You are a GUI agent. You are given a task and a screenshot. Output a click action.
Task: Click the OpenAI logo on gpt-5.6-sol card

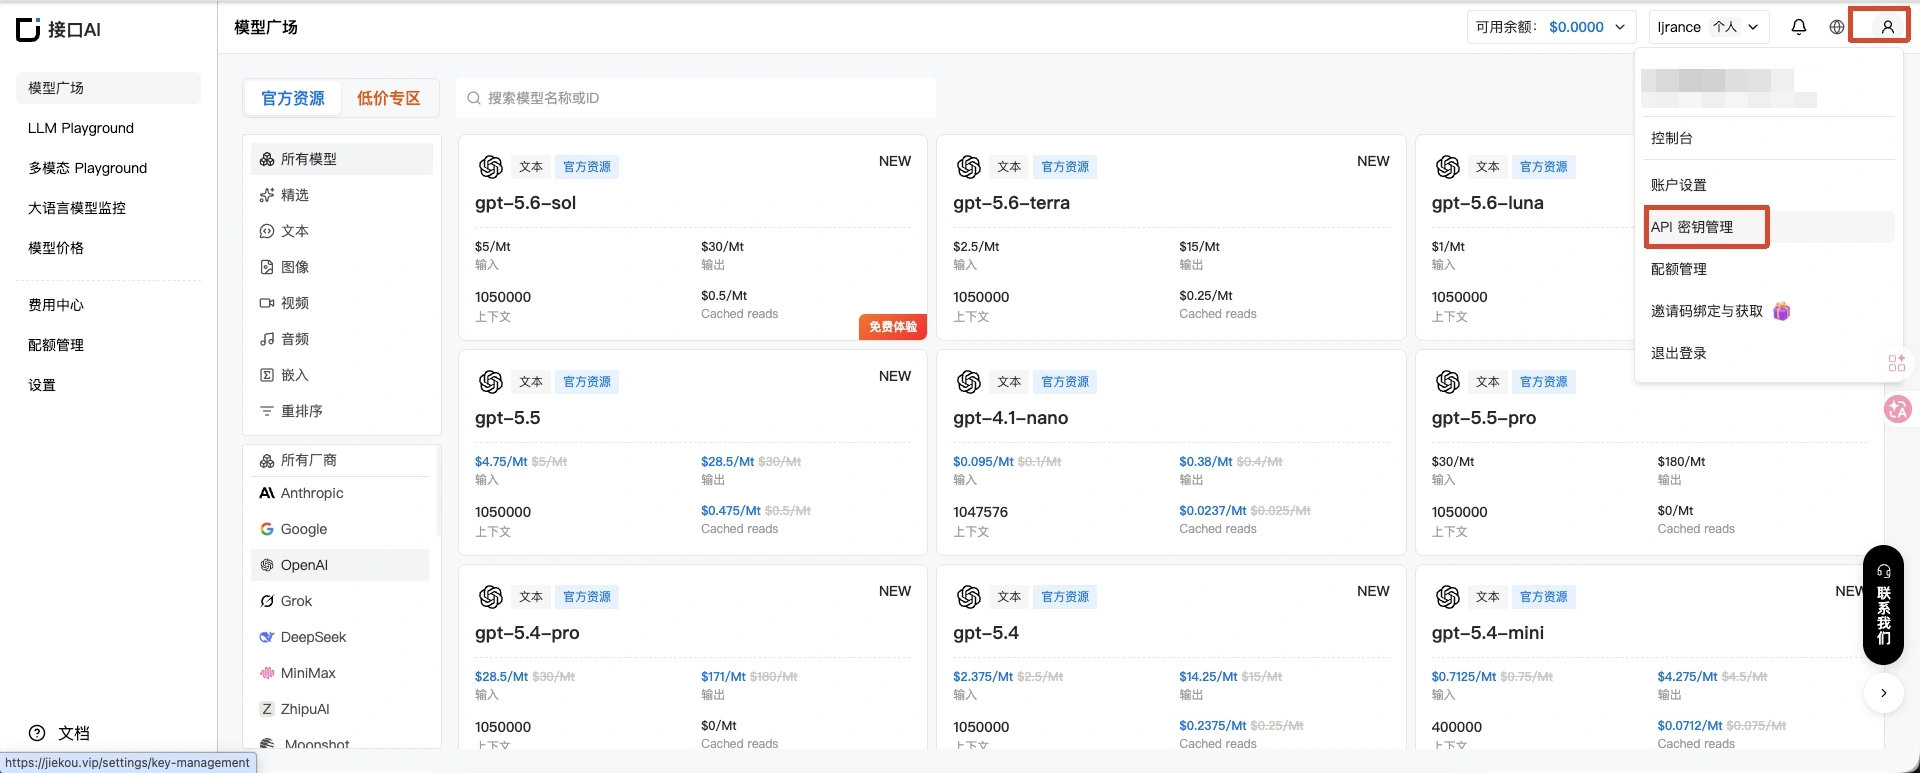(x=491, y=167)
